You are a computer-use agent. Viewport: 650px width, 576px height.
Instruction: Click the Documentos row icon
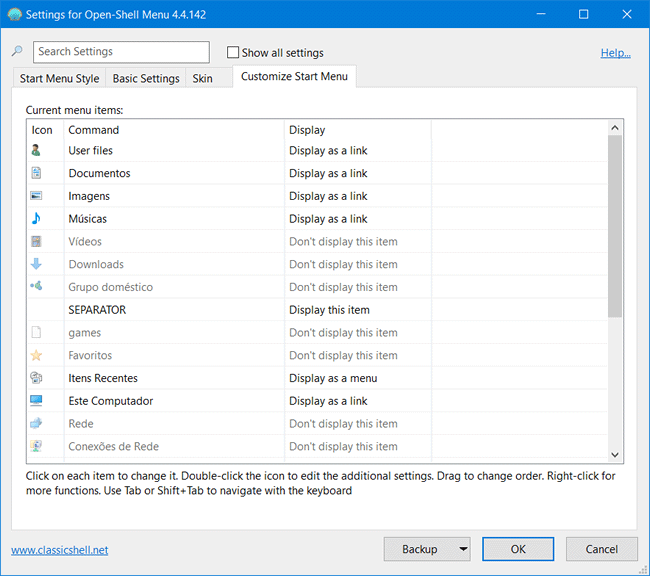36,174
